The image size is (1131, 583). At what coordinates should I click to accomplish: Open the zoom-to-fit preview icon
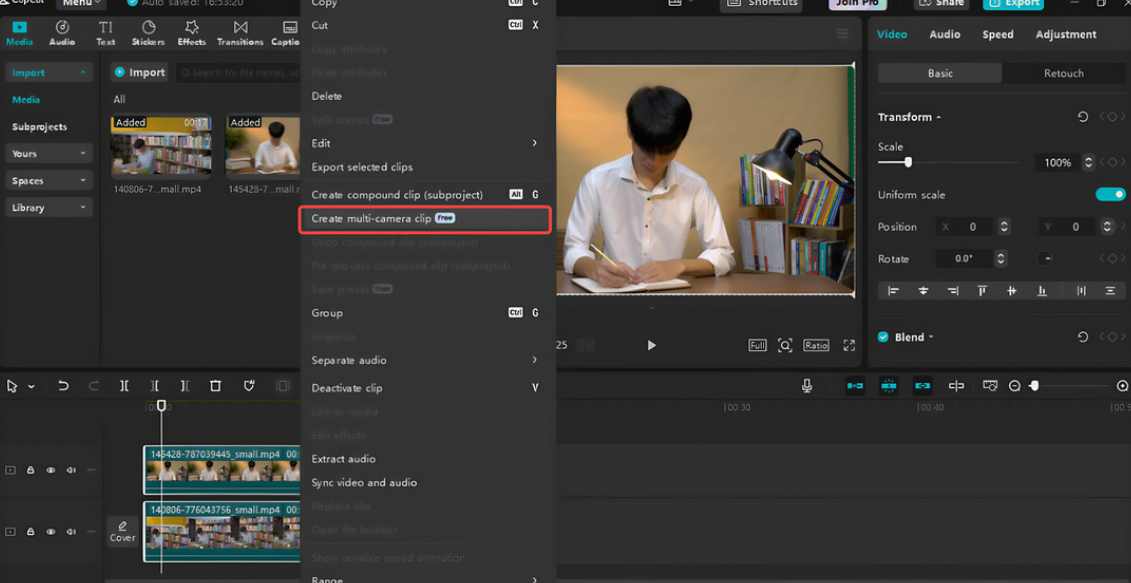click(x=785, y=345)
